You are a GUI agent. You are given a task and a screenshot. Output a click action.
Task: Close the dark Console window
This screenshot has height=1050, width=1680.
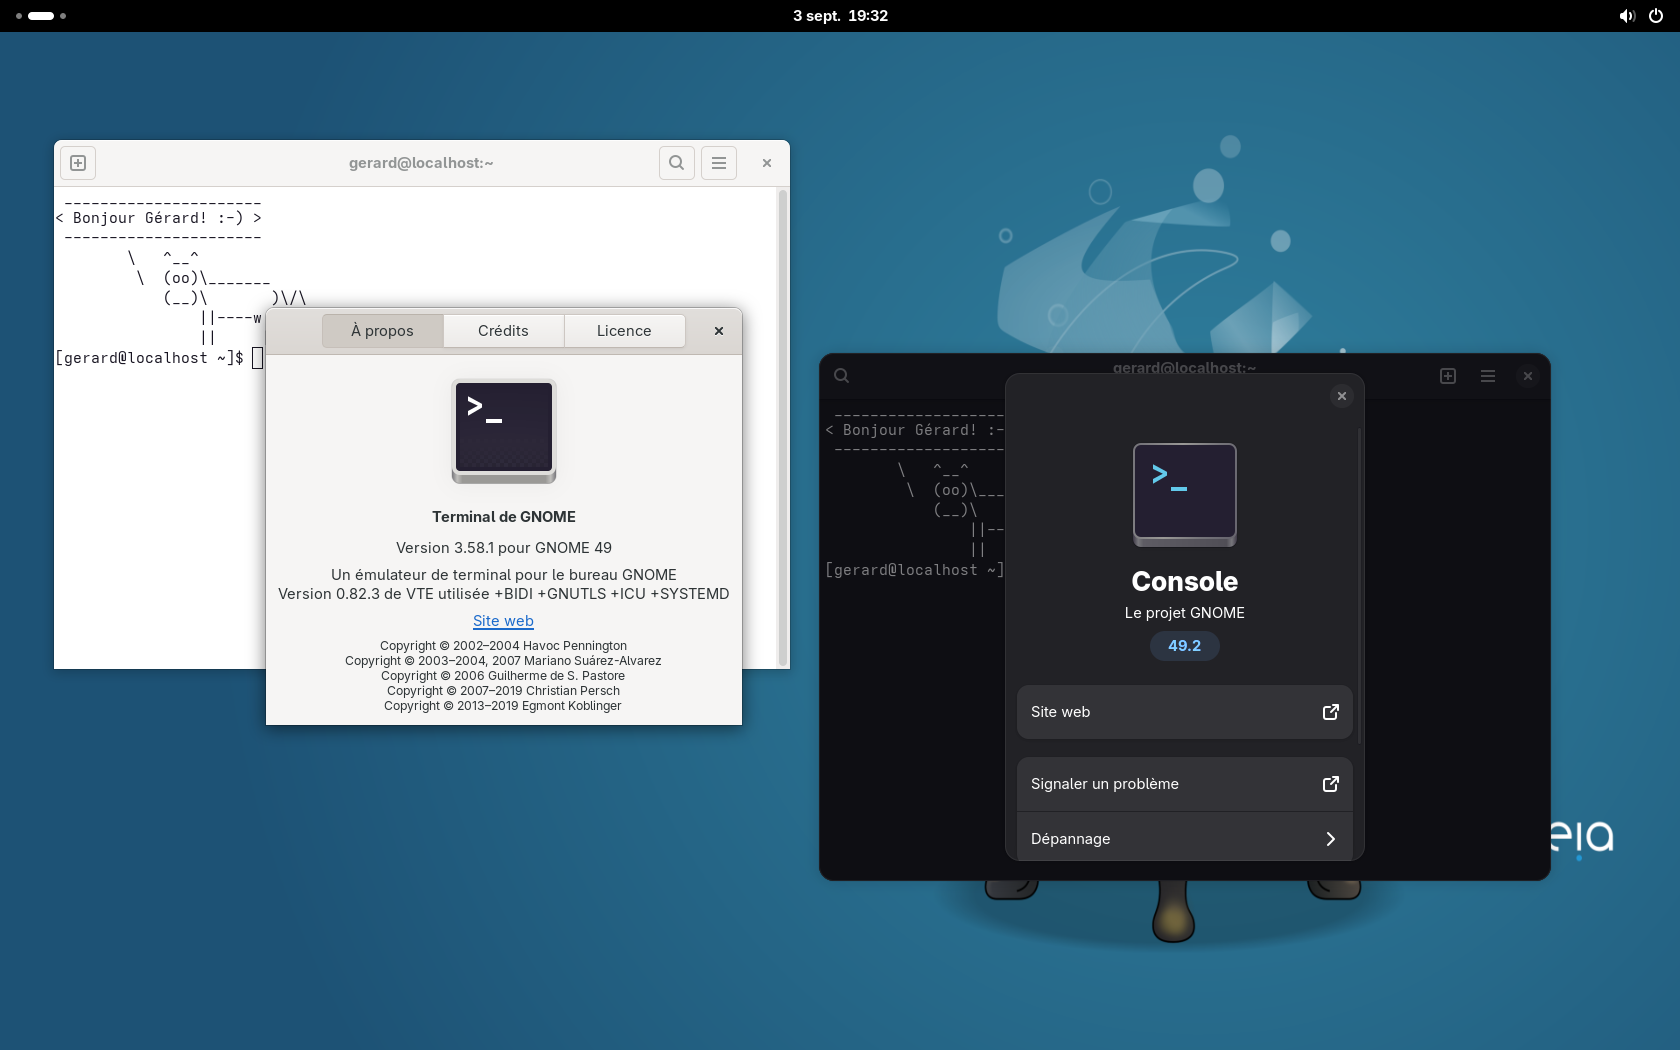(x=1528, y=376)
